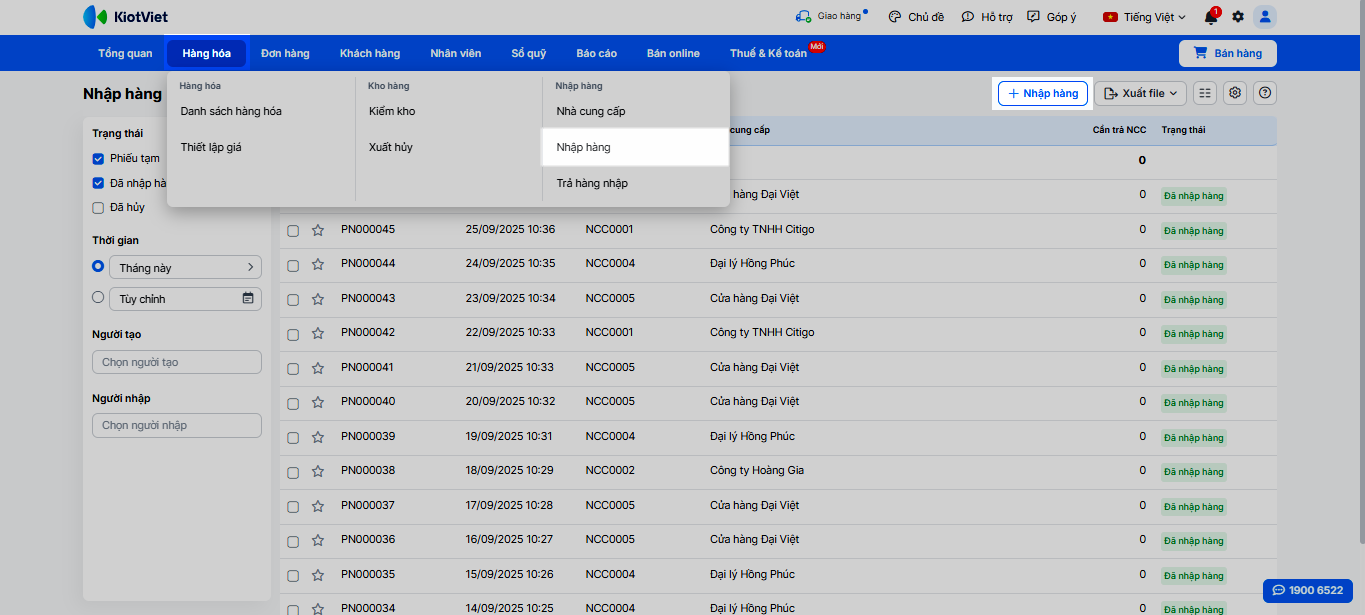Click the Chọn người tạo input field
The width and height of the screenshot is (1365, 615).
(x=176, y=362)
